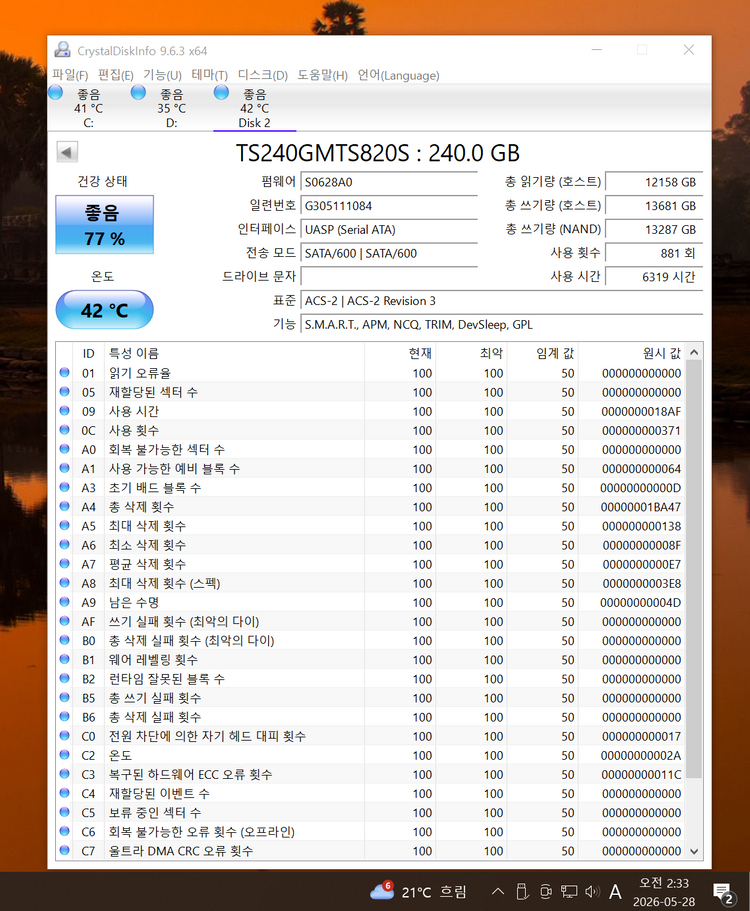Image resolution: width=750 pixels, height=911 pixels.
Task: Click the status orb for row 09 사용 시간
Action: pos(64,411)
